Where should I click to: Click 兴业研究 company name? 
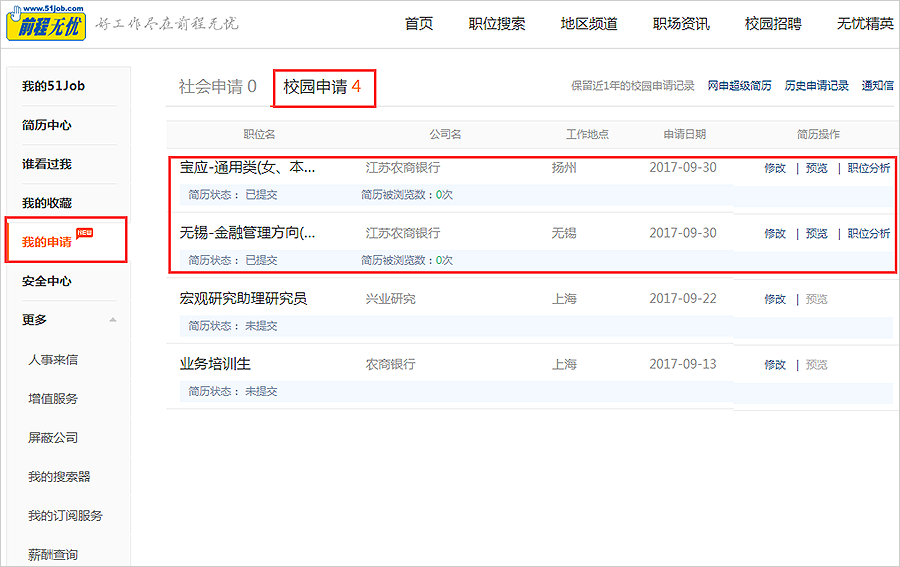[390, 298]
